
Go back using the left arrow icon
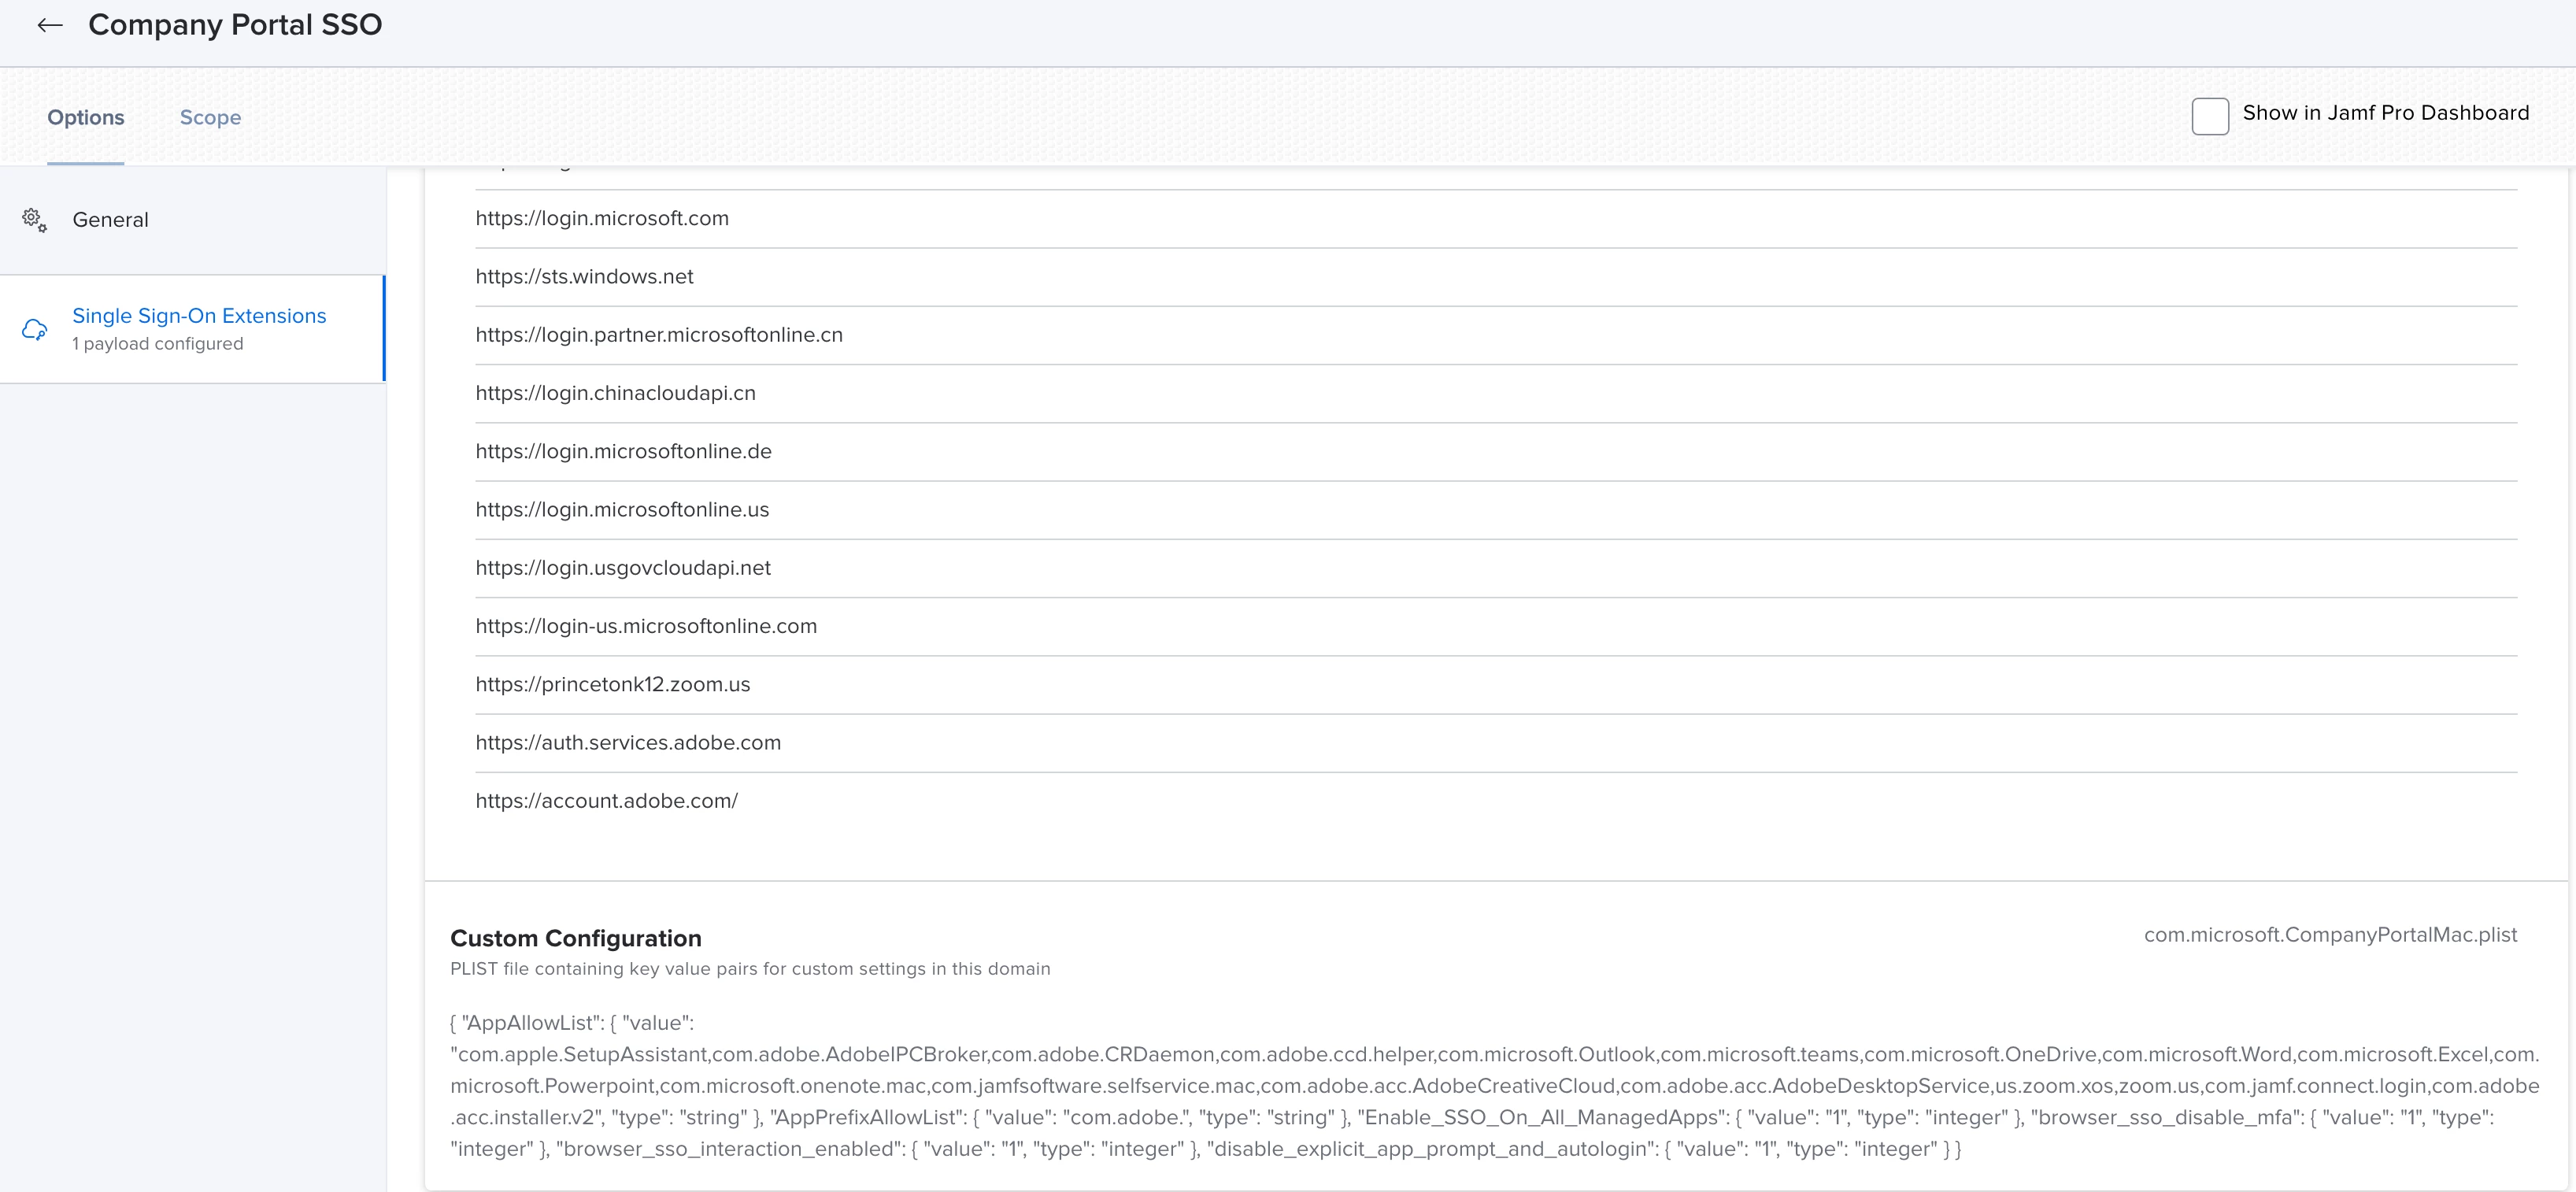pyautogui.click(x=50, y=25)
